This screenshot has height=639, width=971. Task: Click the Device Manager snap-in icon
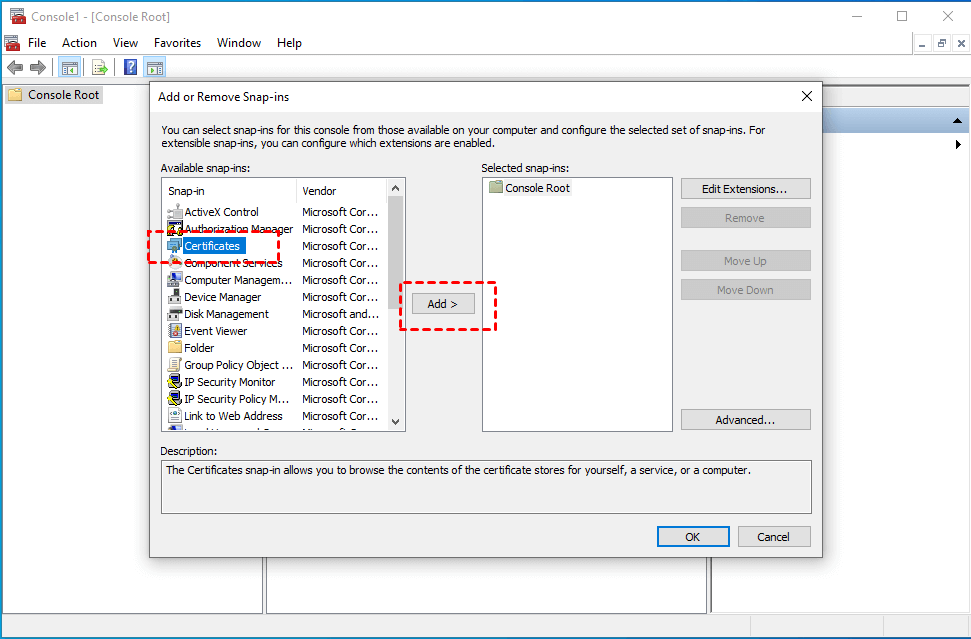[x=175, y=297]
